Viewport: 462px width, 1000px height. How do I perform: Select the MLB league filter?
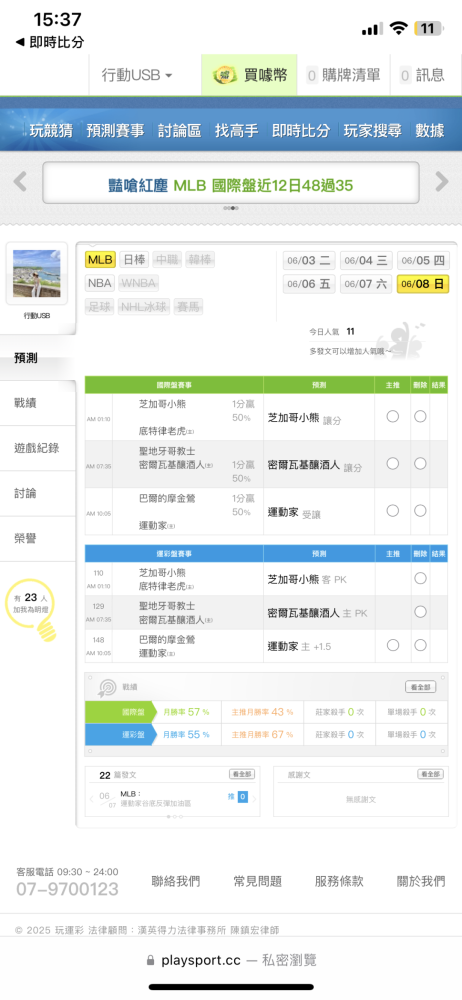100,260
